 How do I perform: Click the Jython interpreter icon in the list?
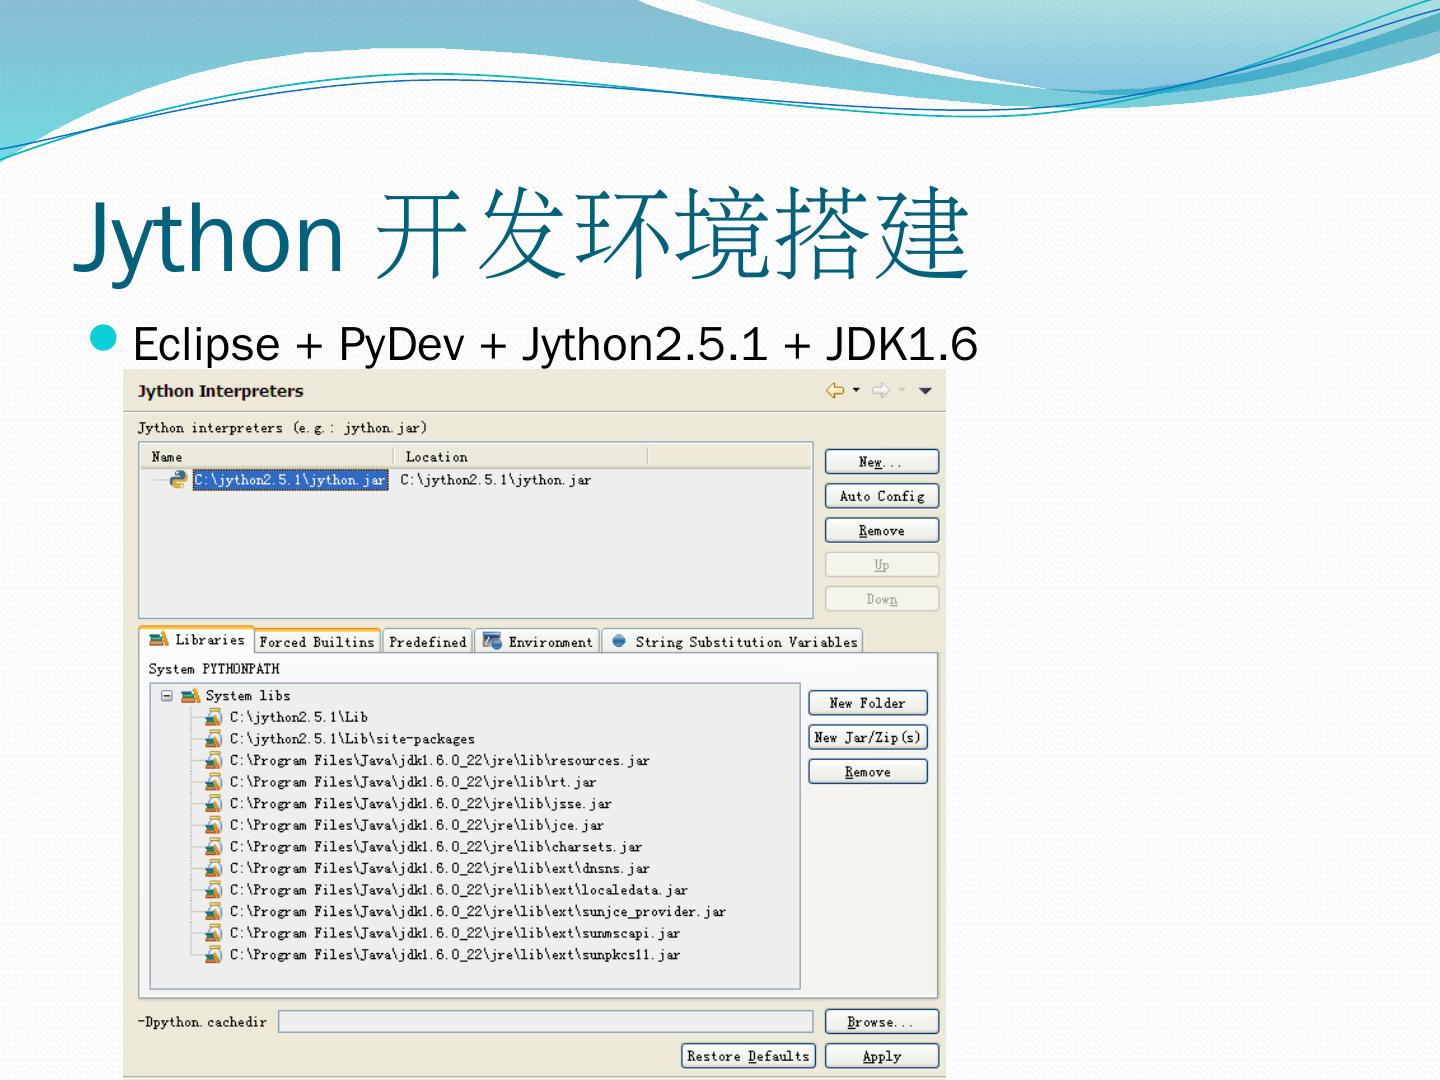(x=178, y=480)
